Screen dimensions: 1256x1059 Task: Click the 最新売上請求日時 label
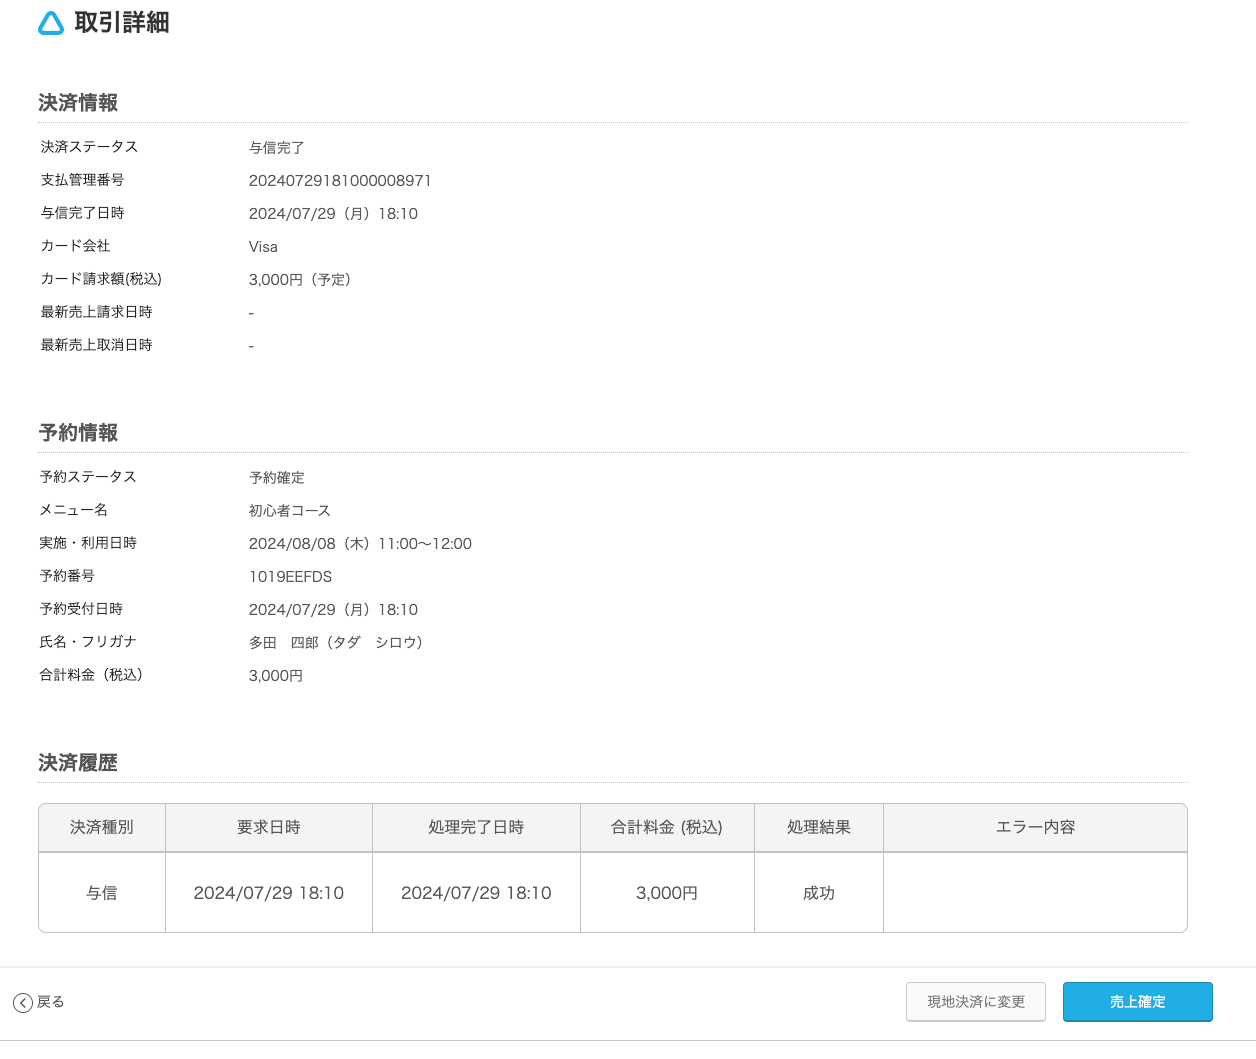click(96, 312)
